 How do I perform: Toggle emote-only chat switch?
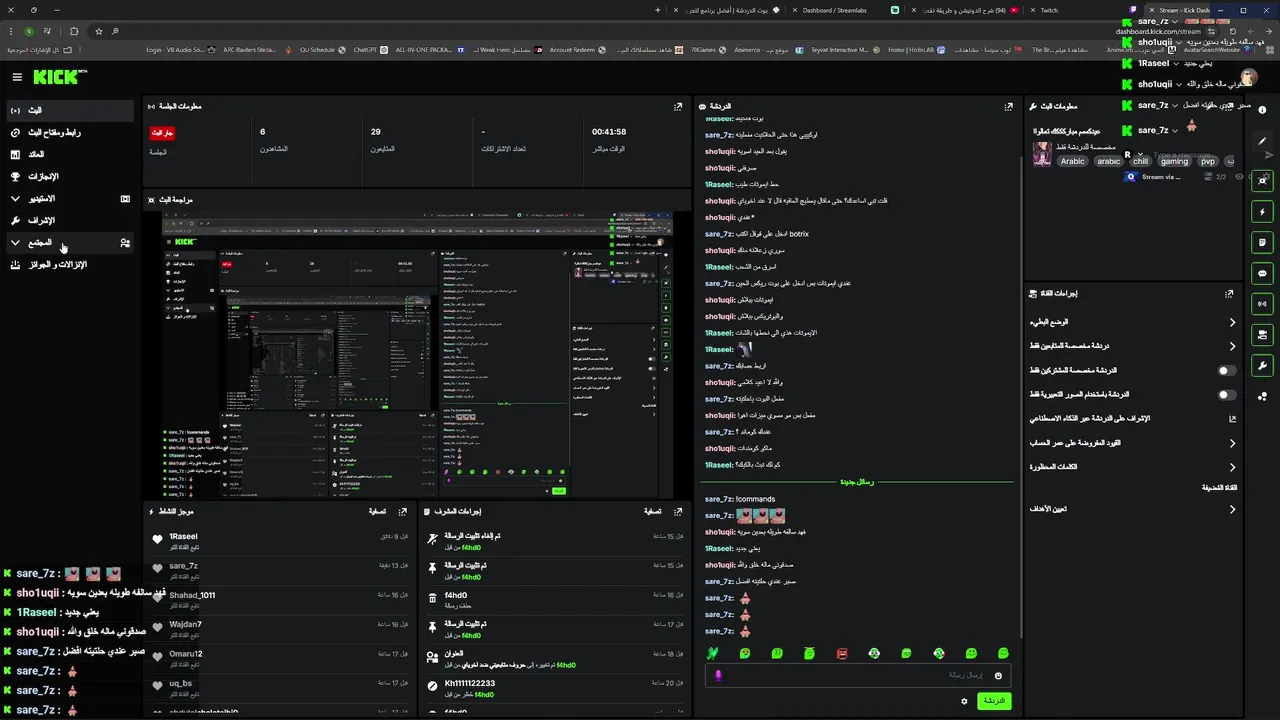tap(1226, 394)
